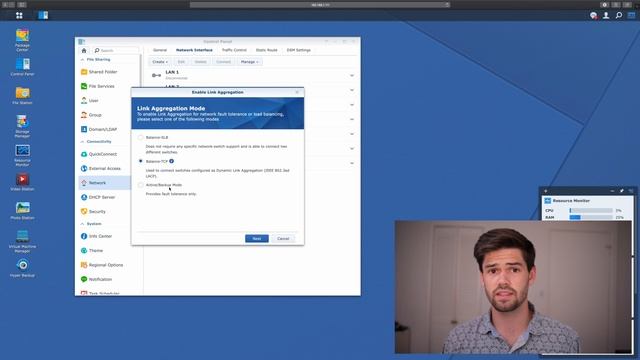The width and height of the screenshot is (640, 360).
Task: Collapse the Connectivity sidebar section
Action: tap(82, 142)
